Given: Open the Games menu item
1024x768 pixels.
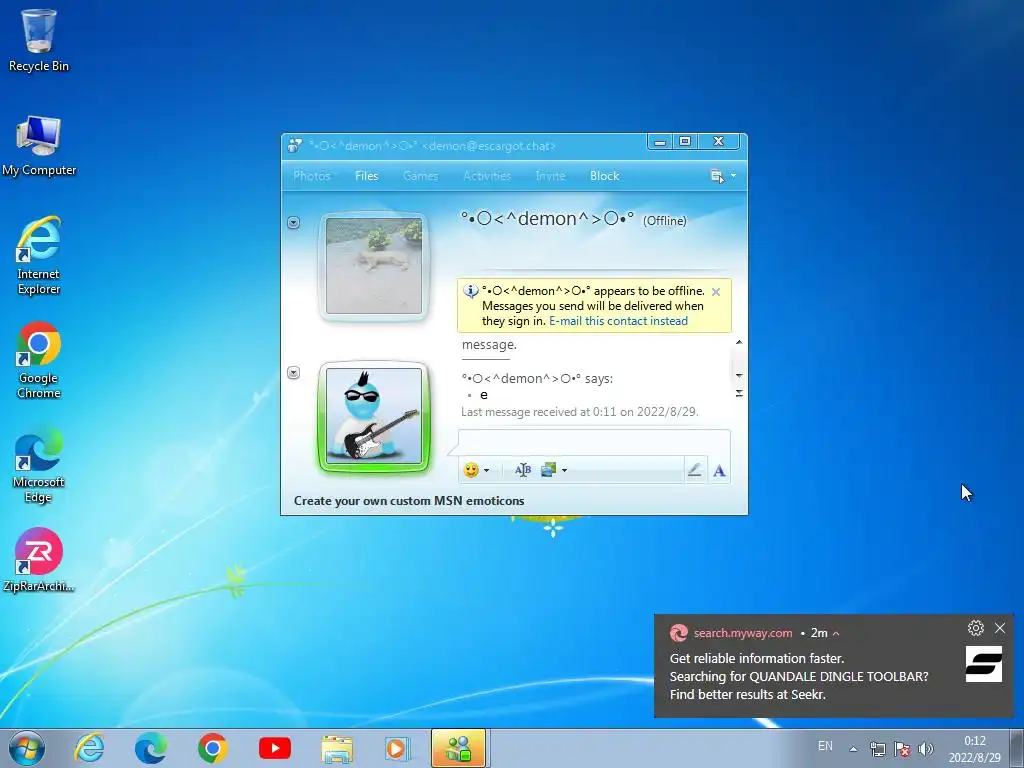Looking at the screenshot, I should [421, 176].
